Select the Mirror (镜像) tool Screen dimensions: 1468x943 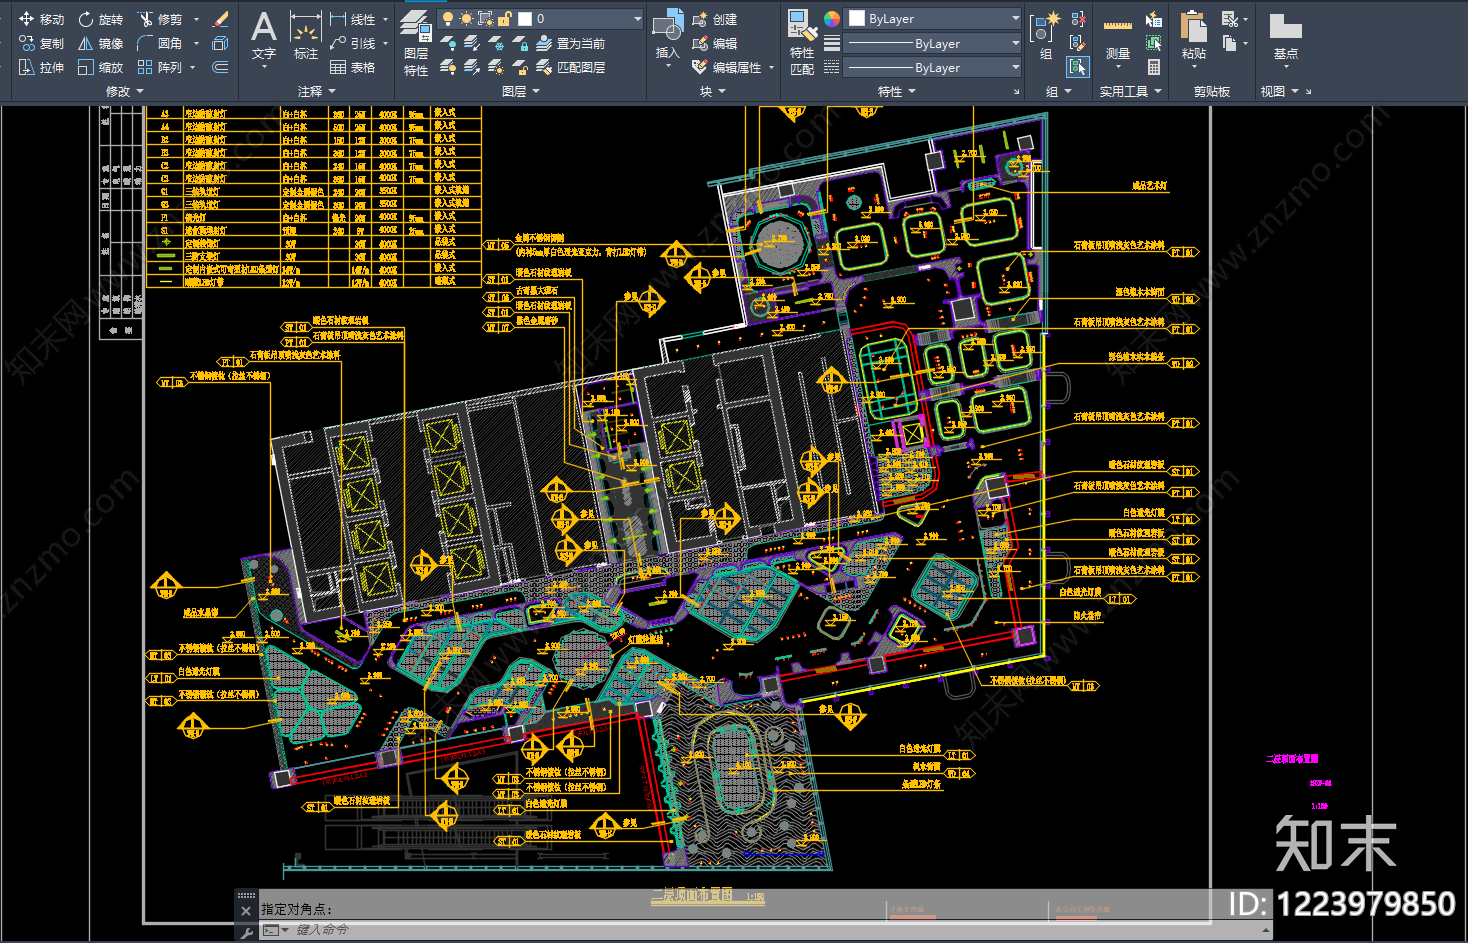[101, 43]
